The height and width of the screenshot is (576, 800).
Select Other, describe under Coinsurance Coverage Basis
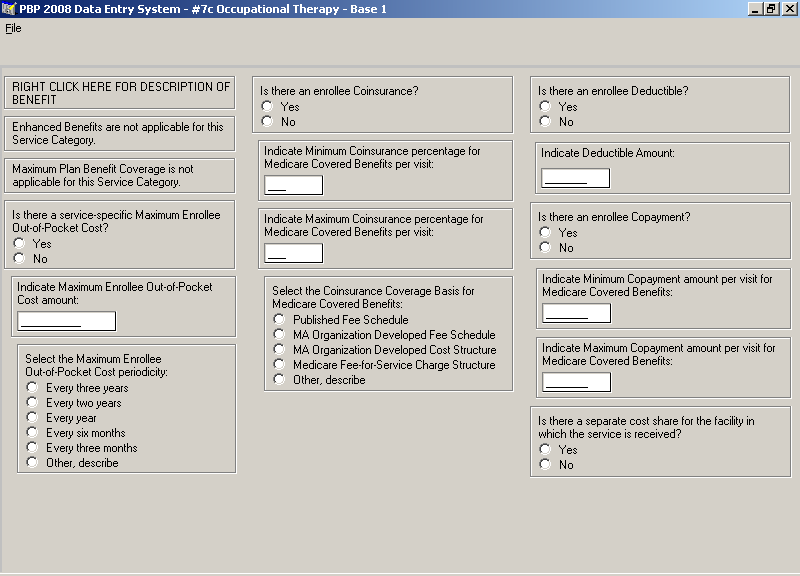[x=279, y=379]
